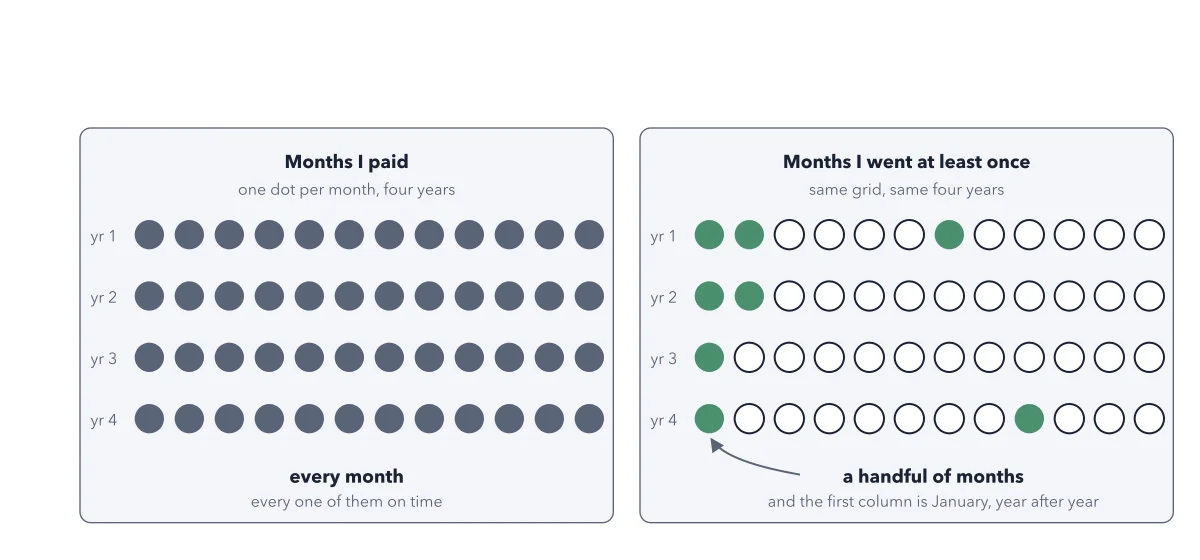The height and width of the screenshot is (560, 1200).
Task: Click the last dark dot in yr 4 paid row
Action: [589, 419]
